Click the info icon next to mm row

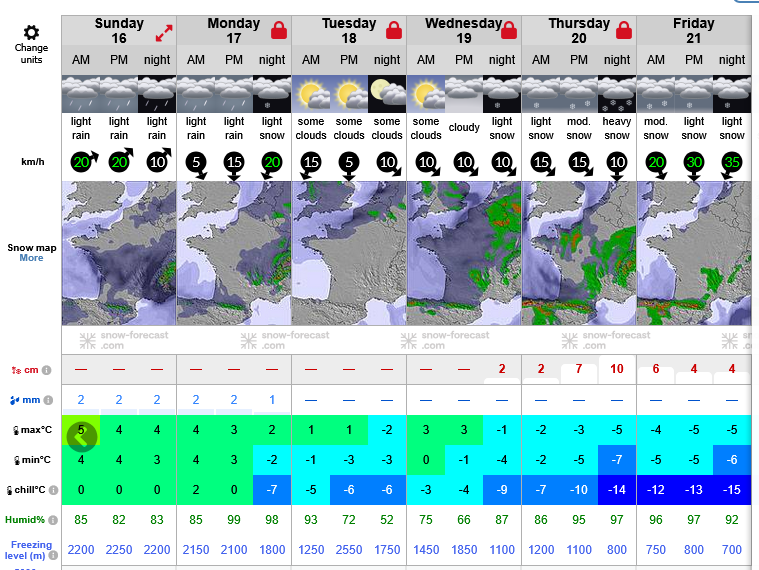(x=48, y=400)
